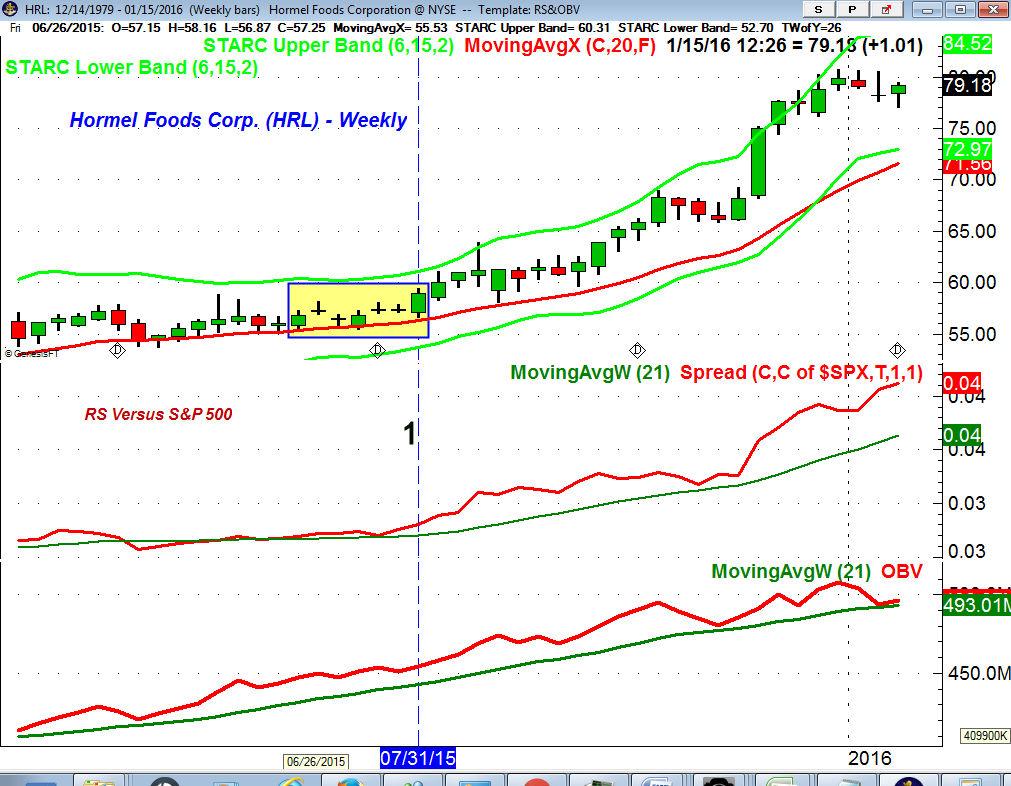1011x786 pixels.
Task: Select the Spread (C,C of $SPX,T,1,1) label
Action: click(x=801, y=373)
